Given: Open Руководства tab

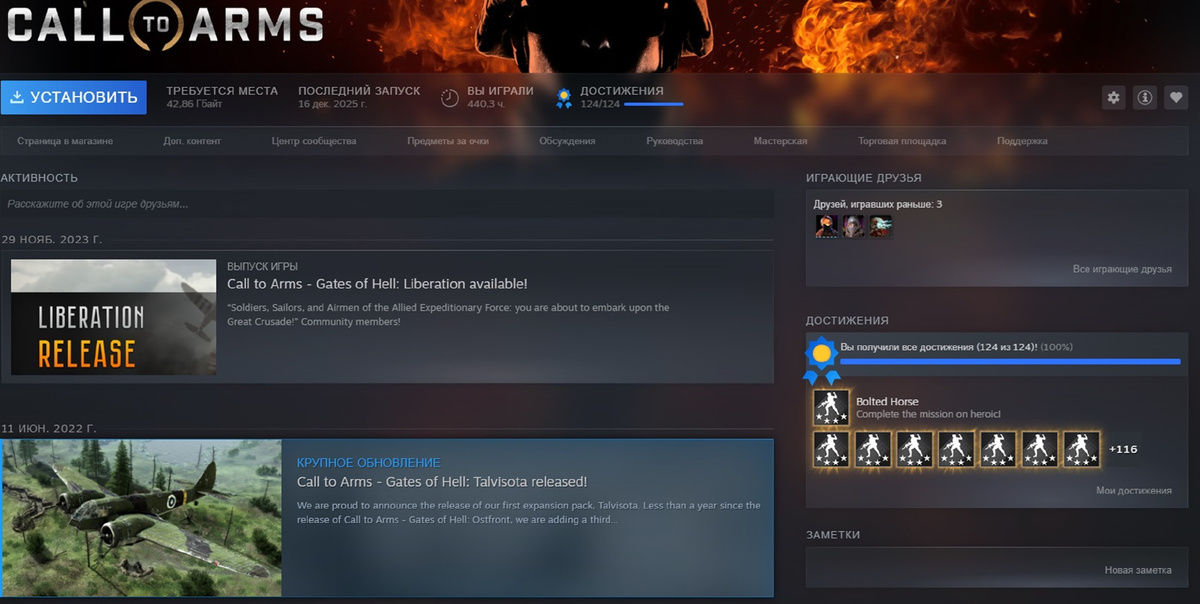Looking at the screenshot, I should (675, 141).
